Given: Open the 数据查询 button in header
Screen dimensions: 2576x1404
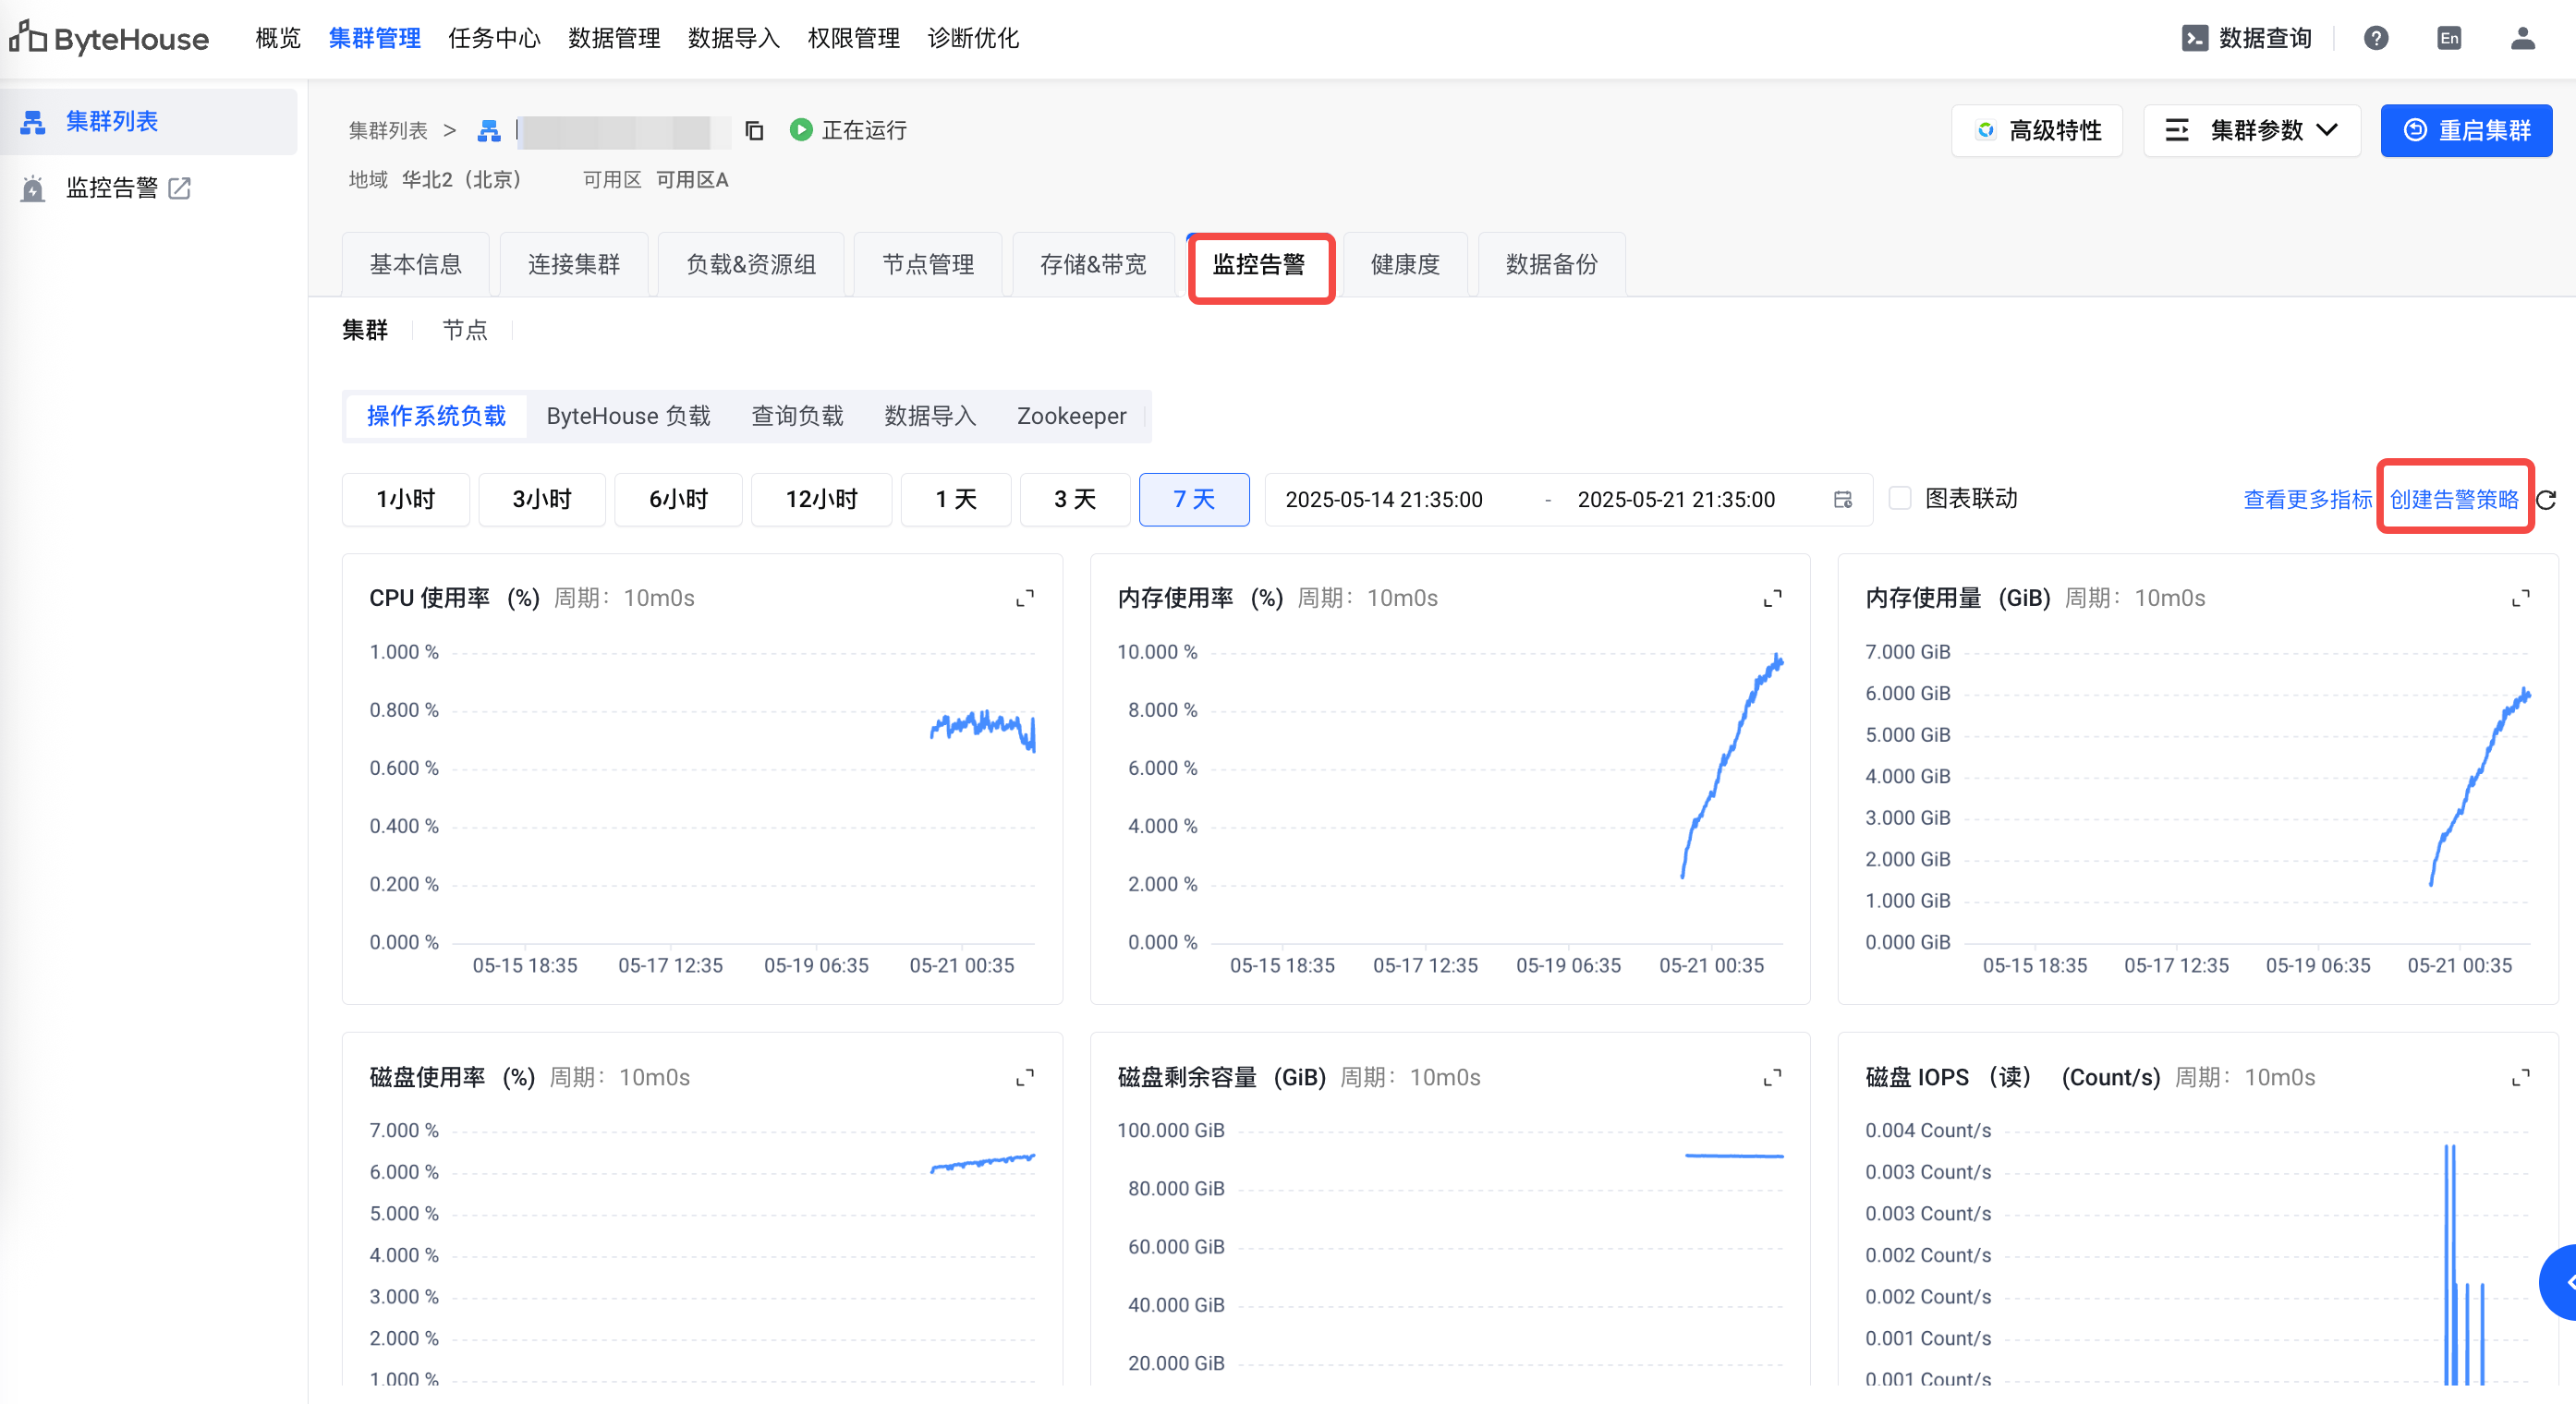Looking at the screenshot, I should pos(2247,38).
